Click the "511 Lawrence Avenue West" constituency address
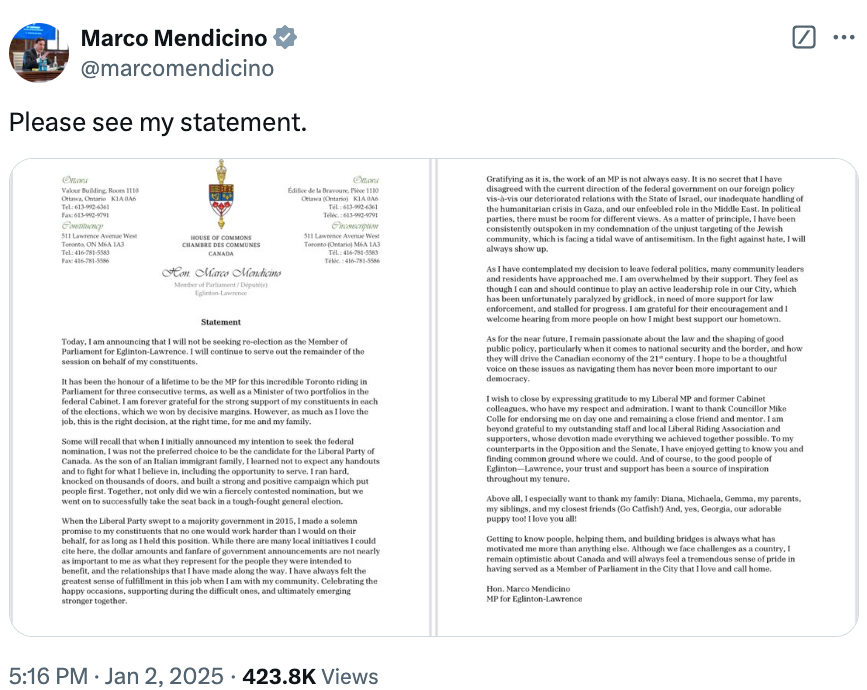Image resolution: width=867 pixels, height=690 pixels. click(x=99, y=236)
